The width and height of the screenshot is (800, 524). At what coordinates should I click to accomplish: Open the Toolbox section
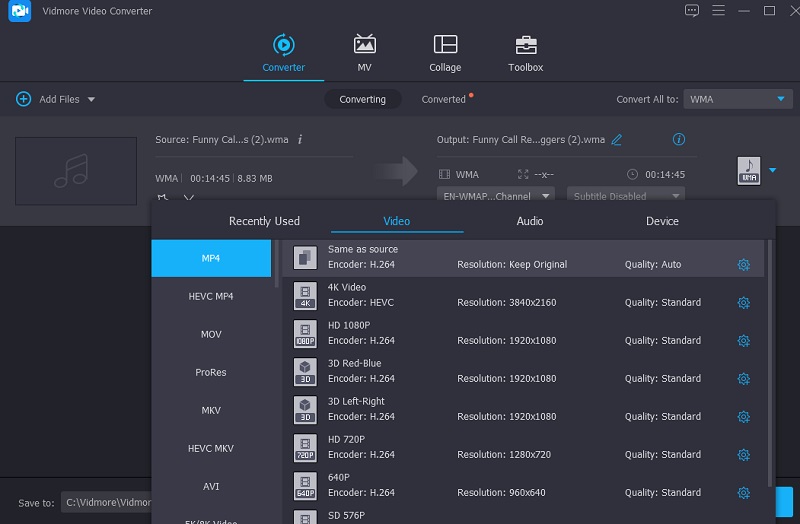click(x=525, y=45)
